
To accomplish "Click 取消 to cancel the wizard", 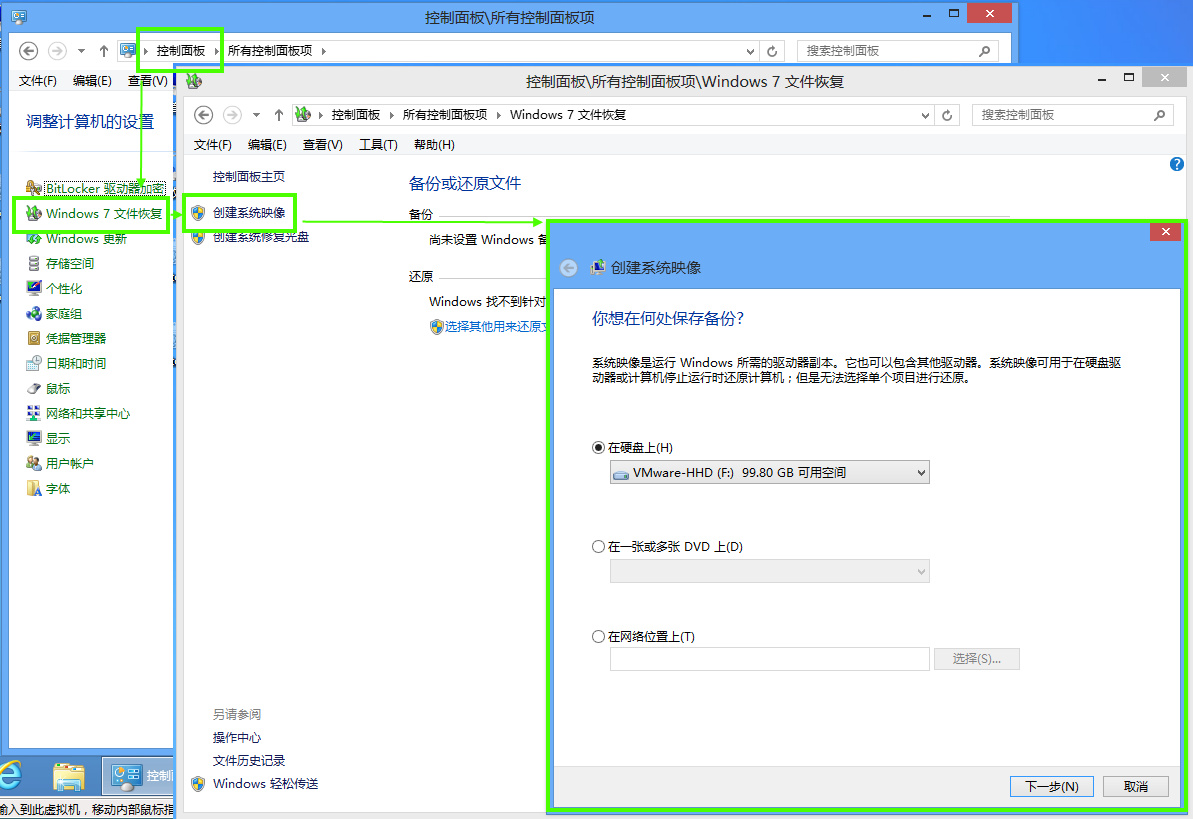I will (x=1135, y=786).
